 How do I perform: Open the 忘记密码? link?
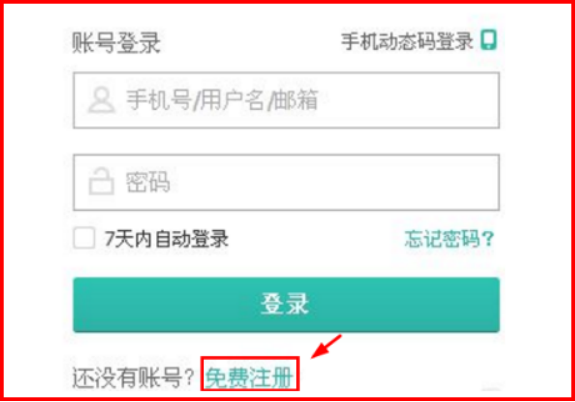point(450,239)
